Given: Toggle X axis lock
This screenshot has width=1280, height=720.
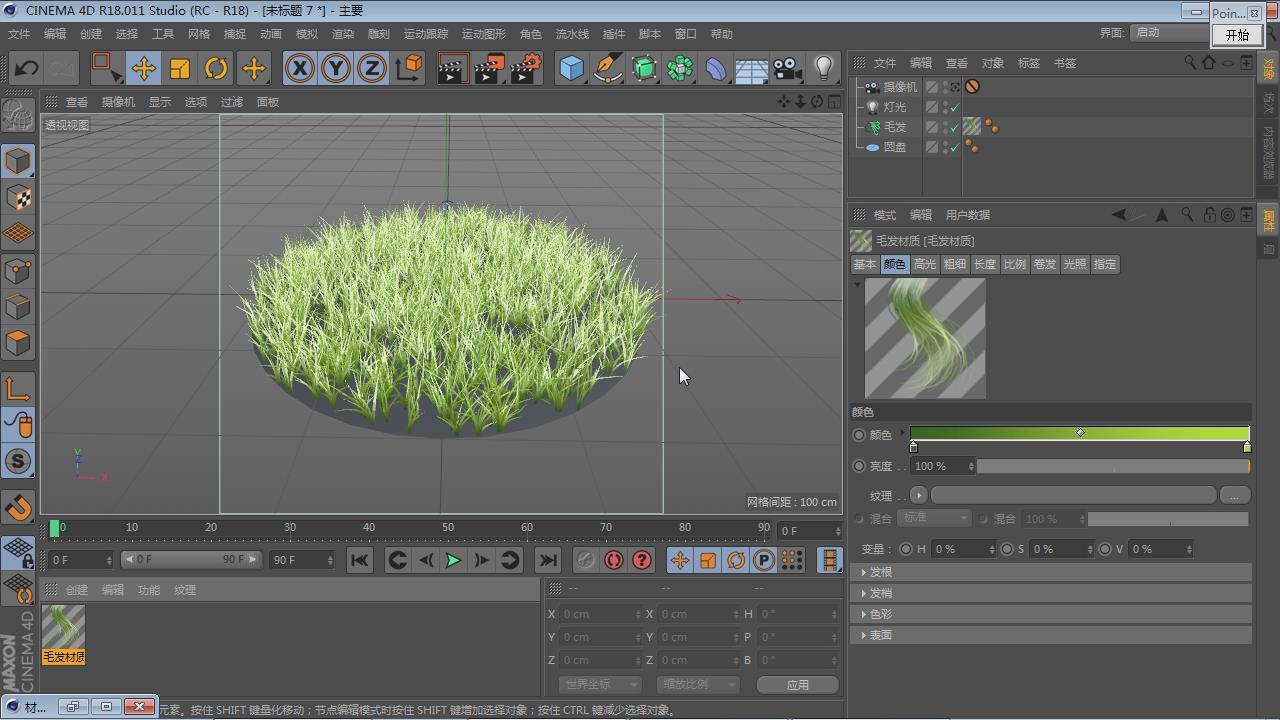Looking at the screenshot, I should (299, 68).
